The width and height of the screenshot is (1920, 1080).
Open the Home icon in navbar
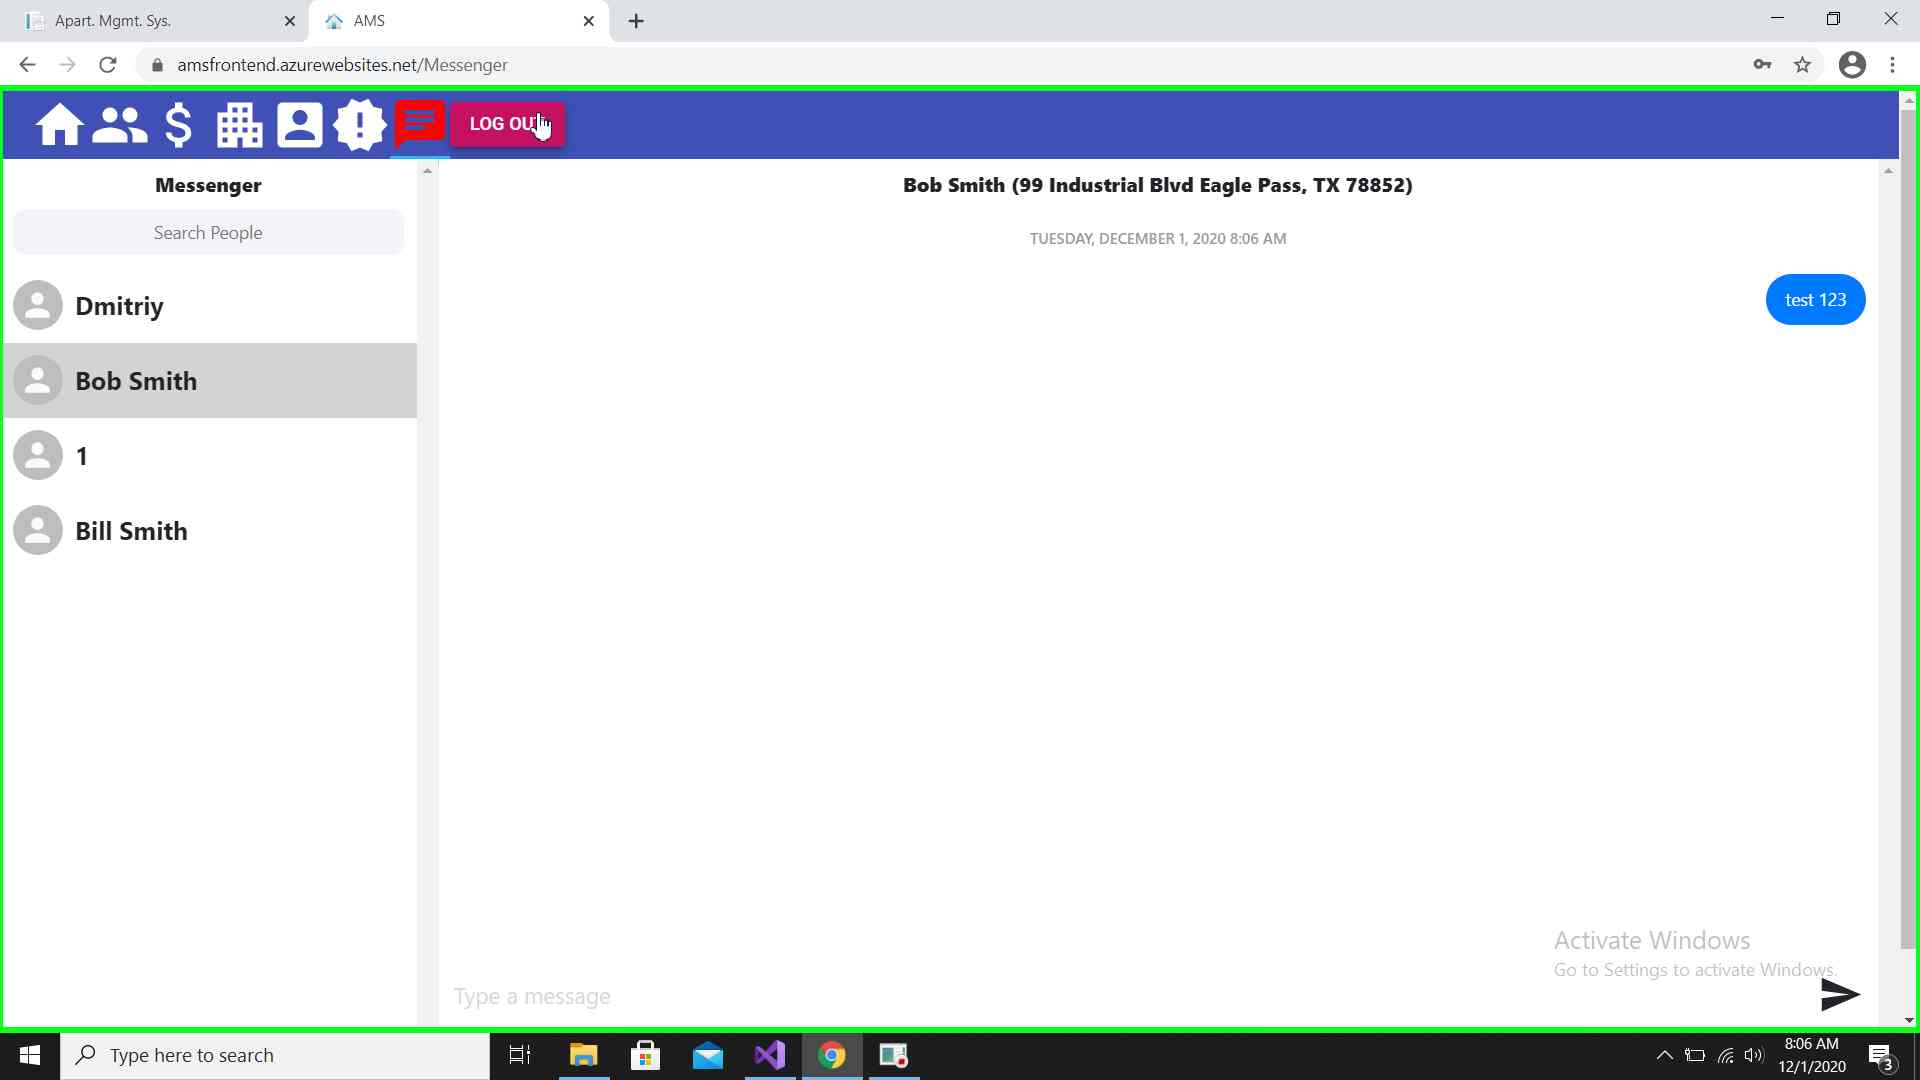pyautogui.click(x=59, y=125)
